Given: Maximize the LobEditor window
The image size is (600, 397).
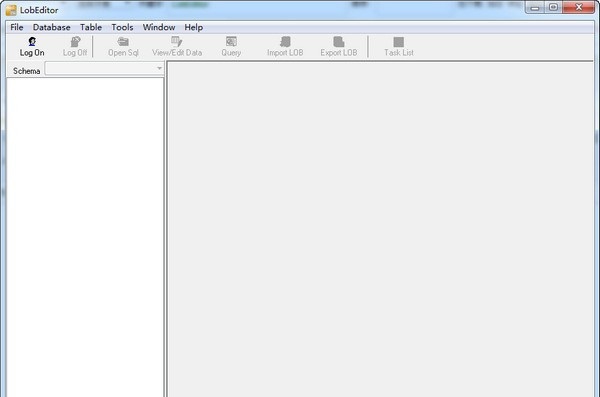Looking at the screenshot, I should tap(553, 8).
